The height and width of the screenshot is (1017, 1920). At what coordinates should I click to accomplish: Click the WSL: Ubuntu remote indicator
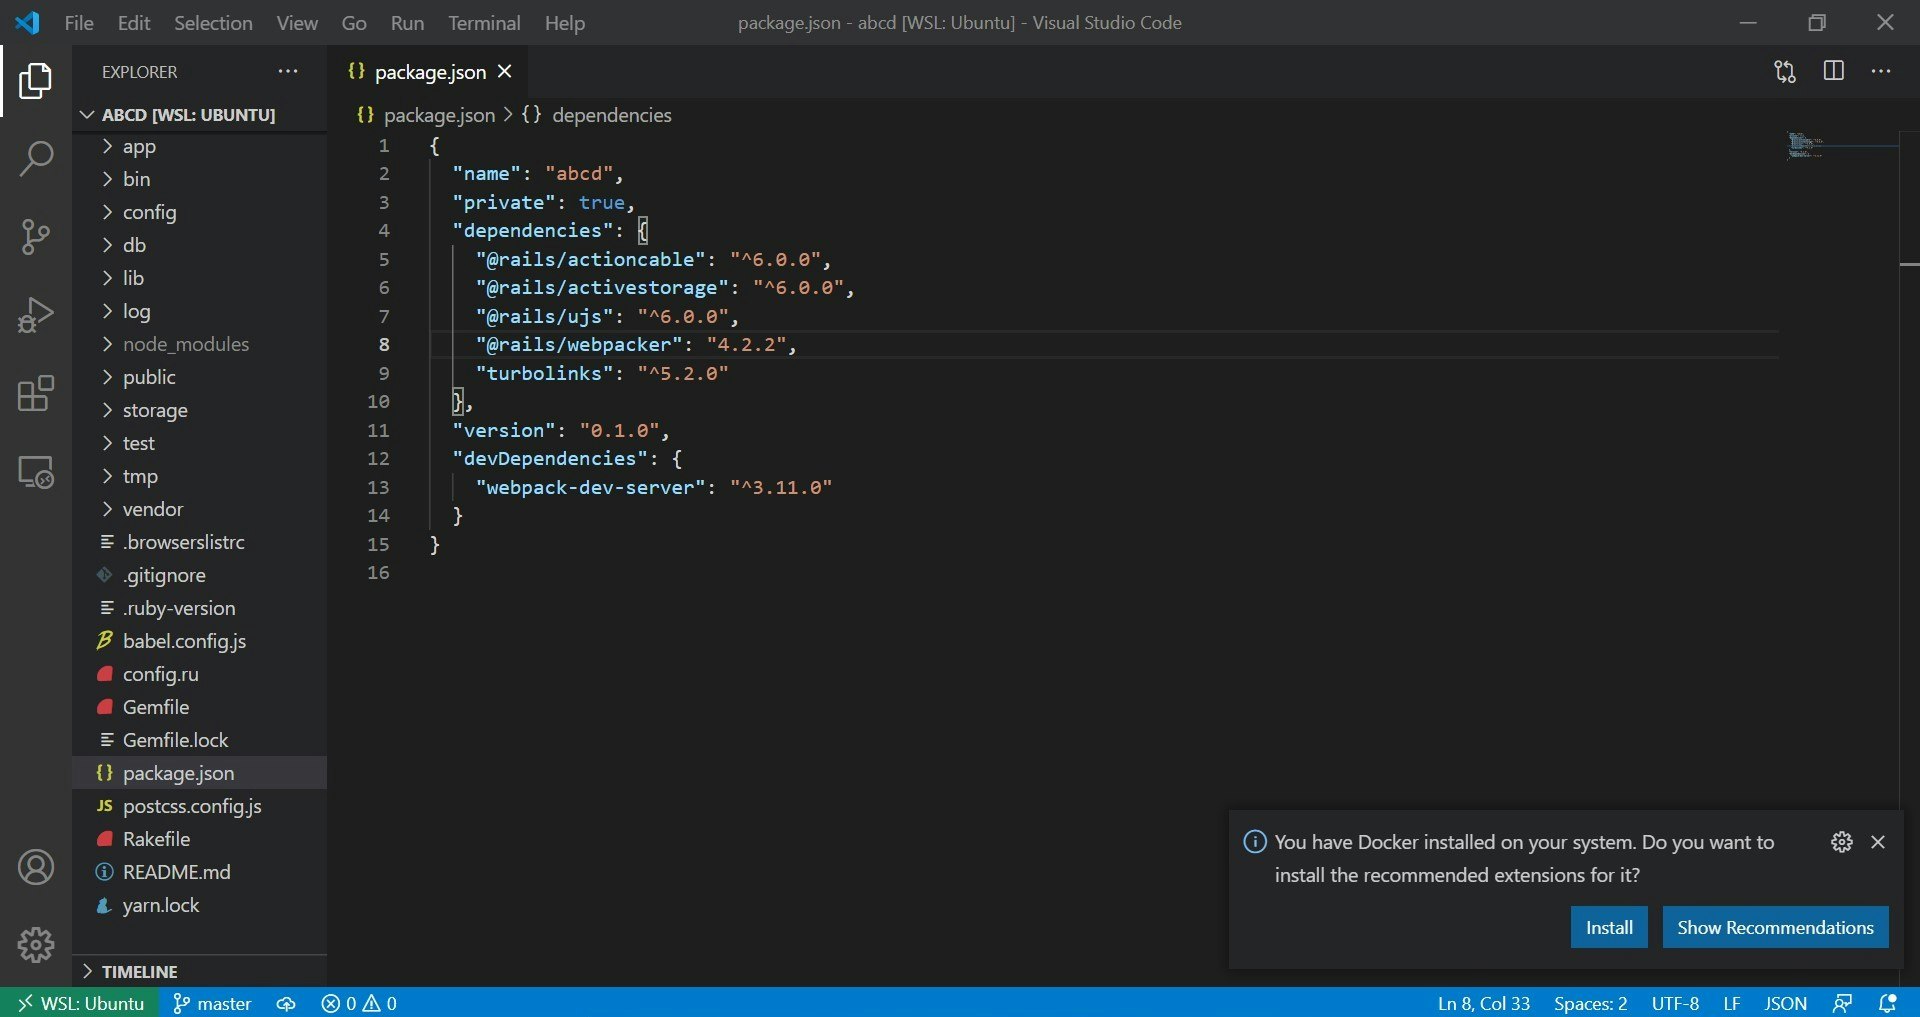(80, 1003)
